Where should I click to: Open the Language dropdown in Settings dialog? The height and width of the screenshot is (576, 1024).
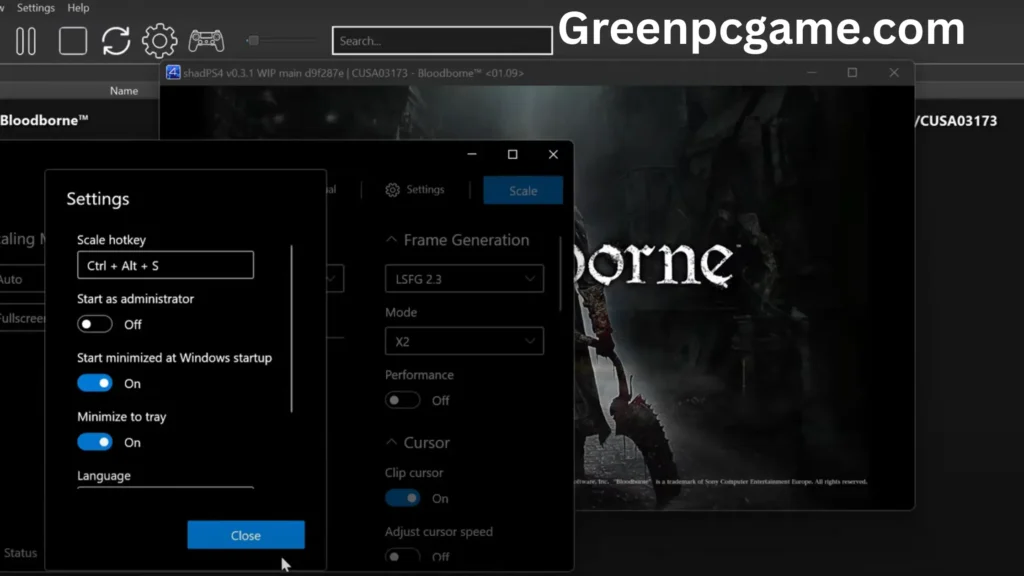tap(165, 488)
